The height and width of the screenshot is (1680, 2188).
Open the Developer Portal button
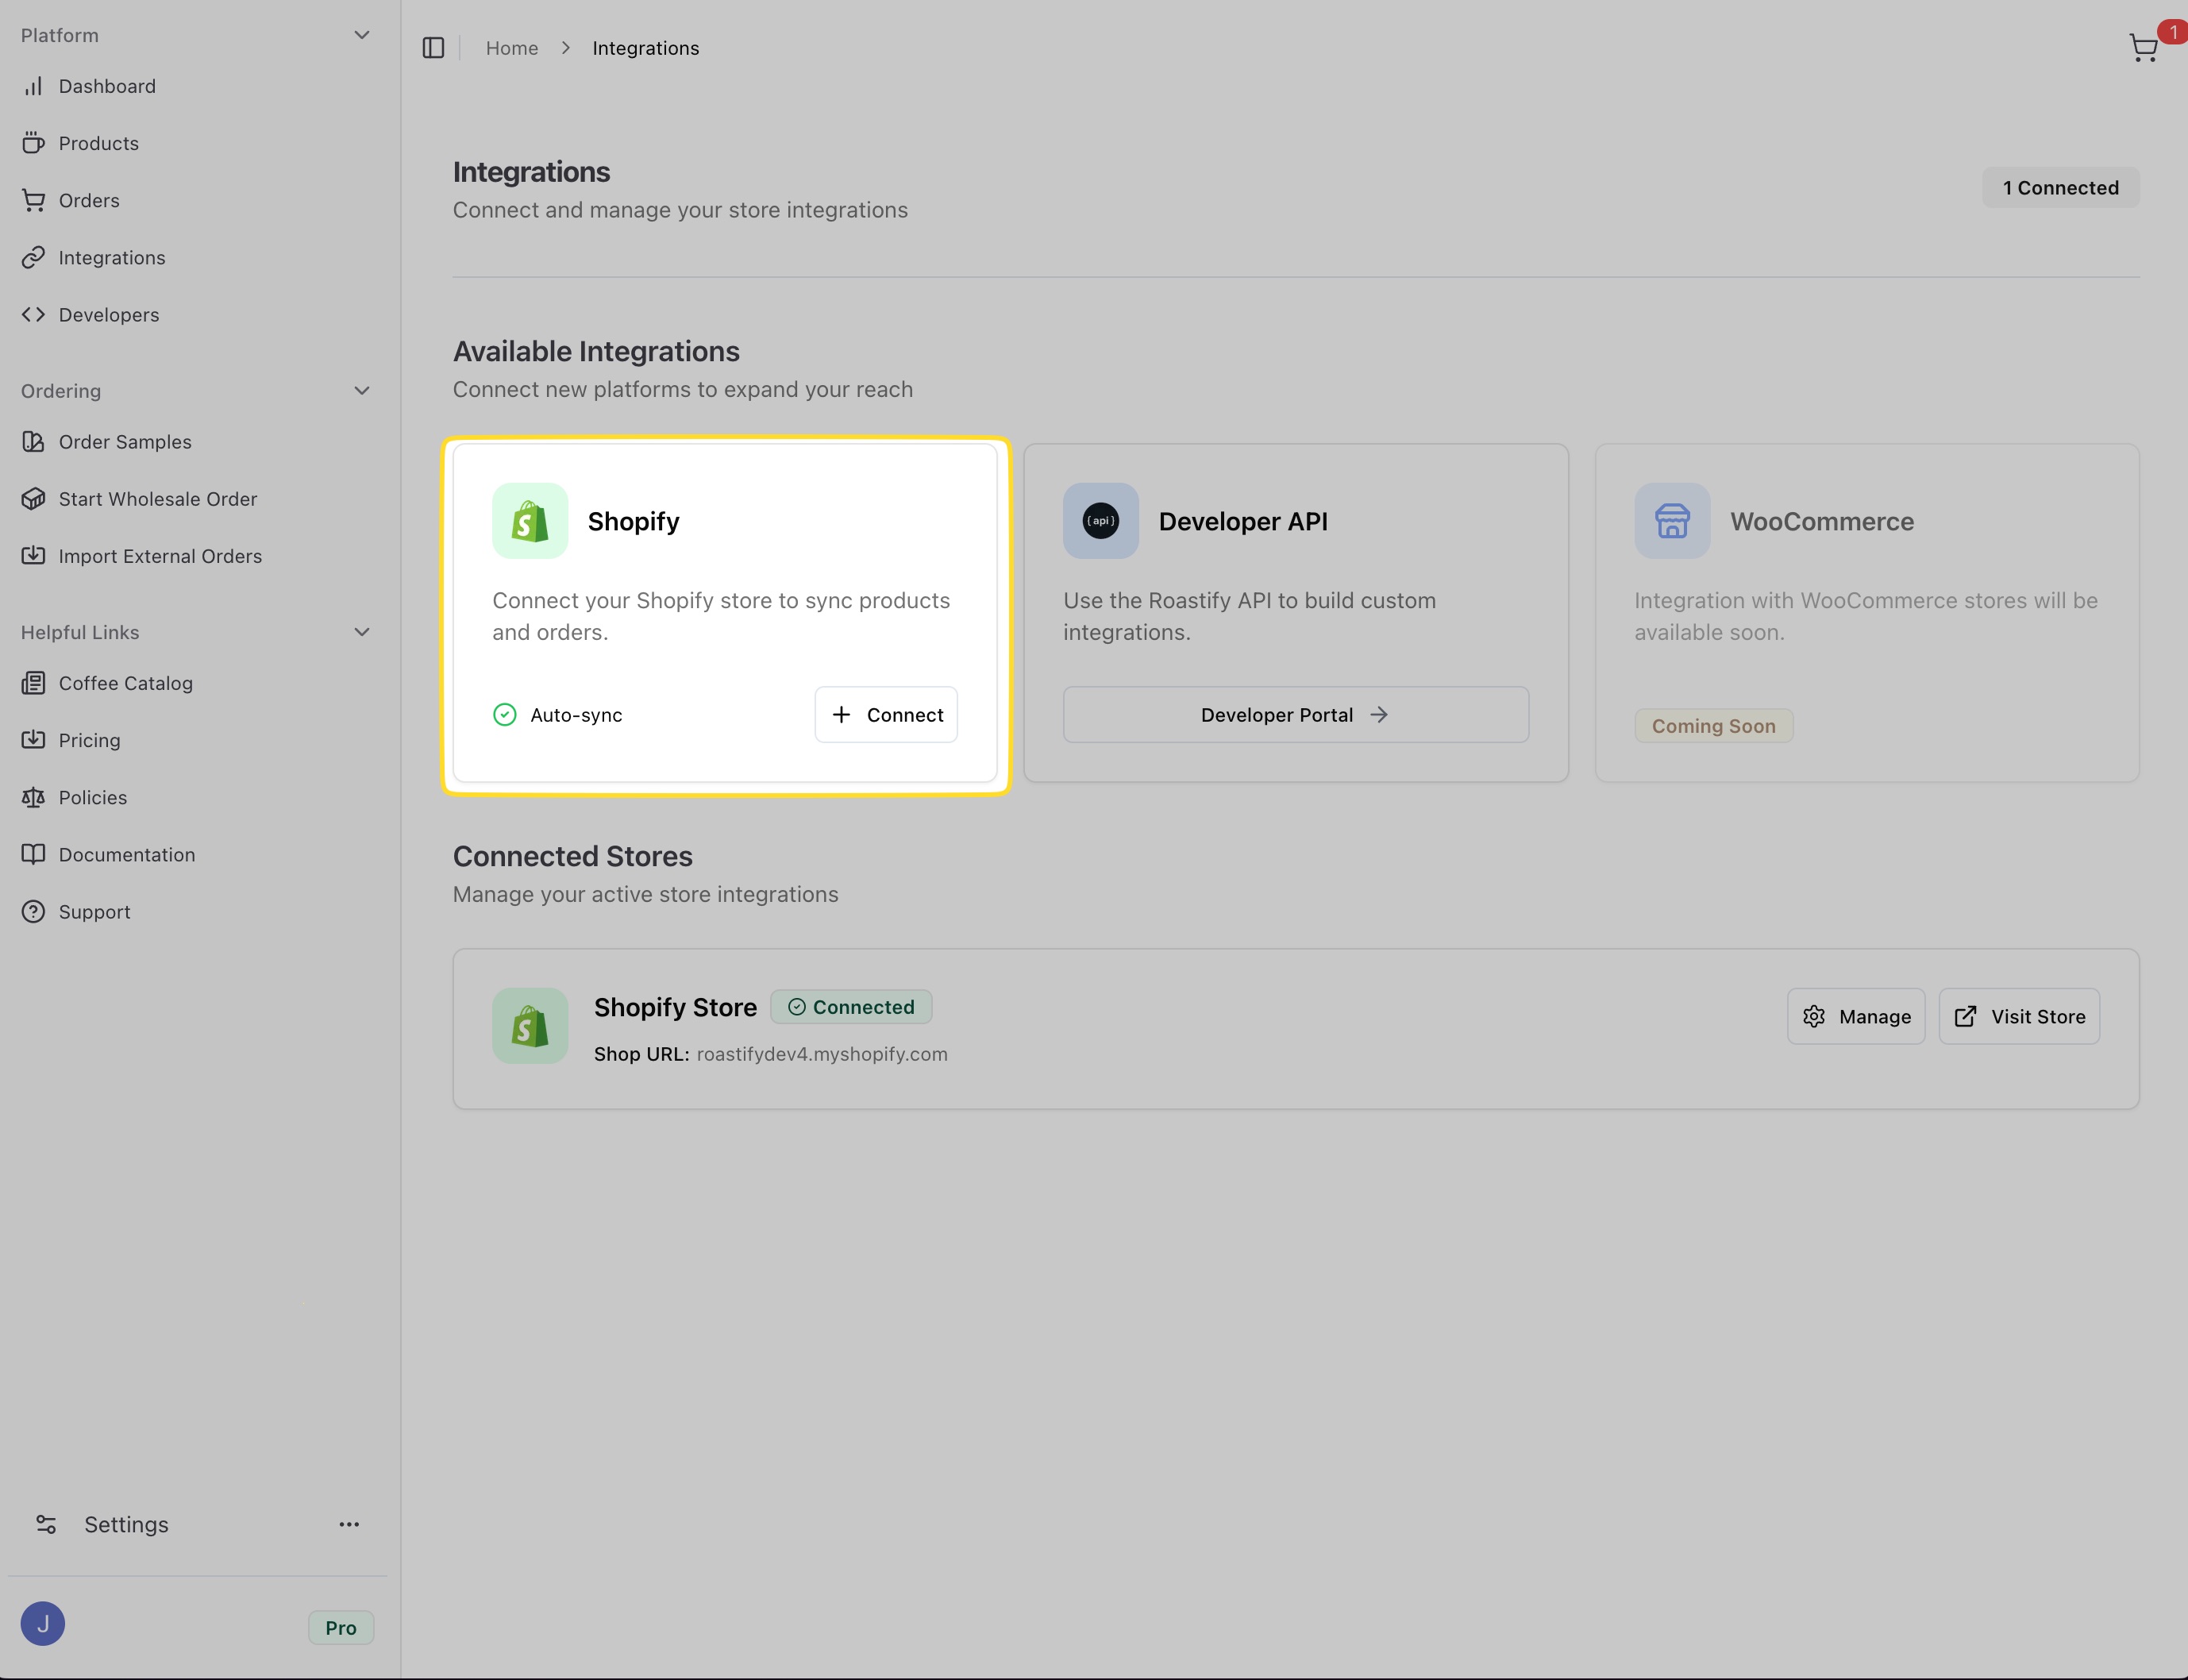[x=1295, y=715]
